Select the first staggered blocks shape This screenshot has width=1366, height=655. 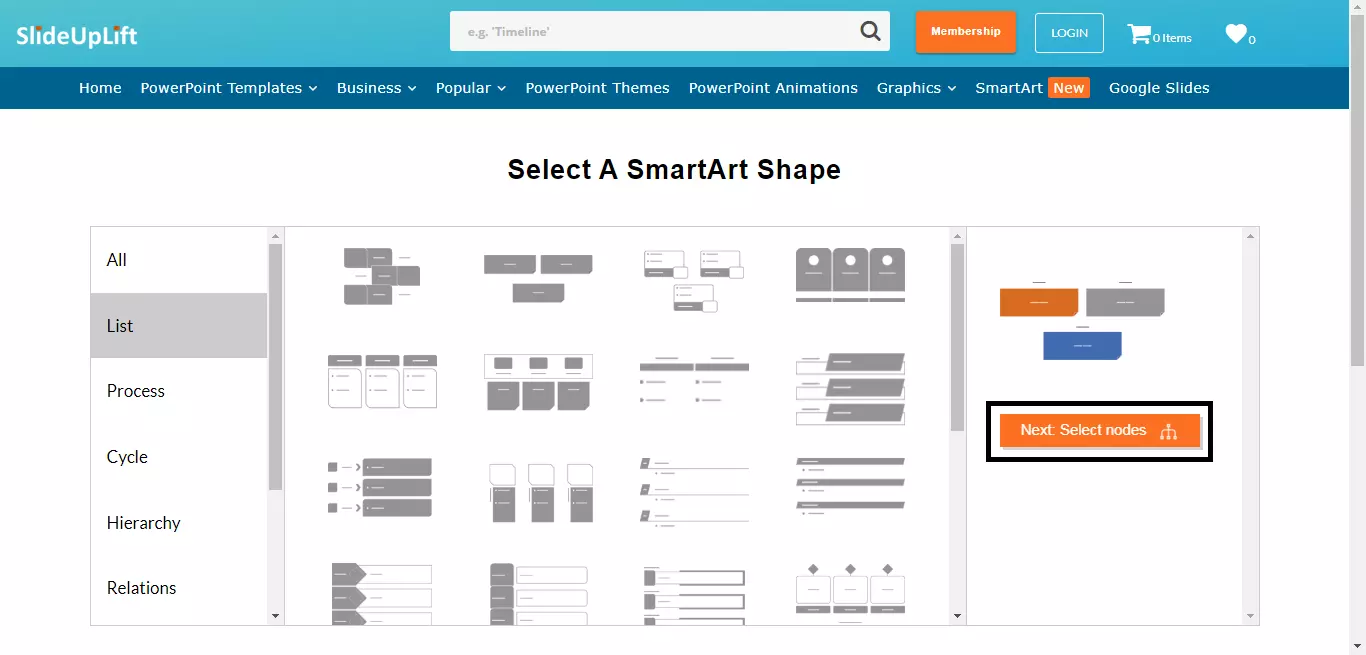[382, 276]
